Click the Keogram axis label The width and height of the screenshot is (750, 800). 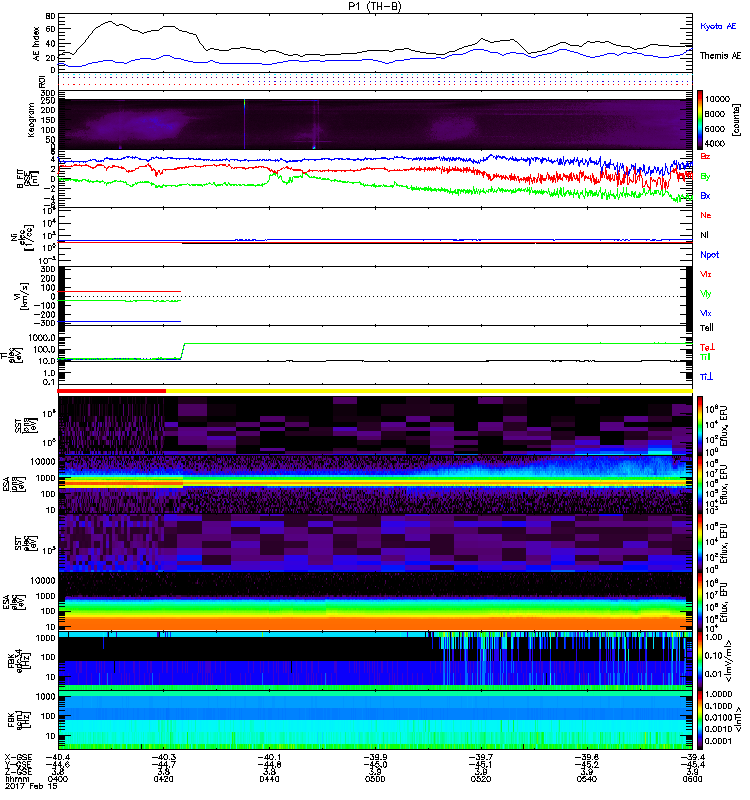[x=31, y=120]
